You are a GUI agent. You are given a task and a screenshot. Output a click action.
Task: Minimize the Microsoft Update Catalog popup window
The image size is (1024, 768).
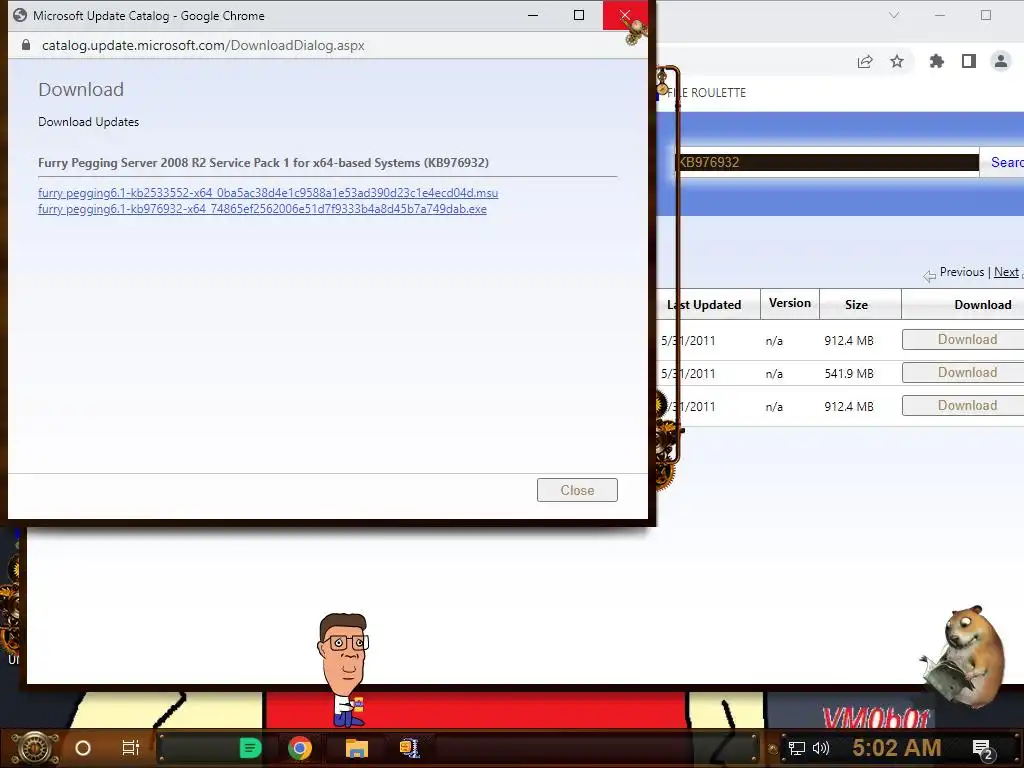click(x=533, y=15)
